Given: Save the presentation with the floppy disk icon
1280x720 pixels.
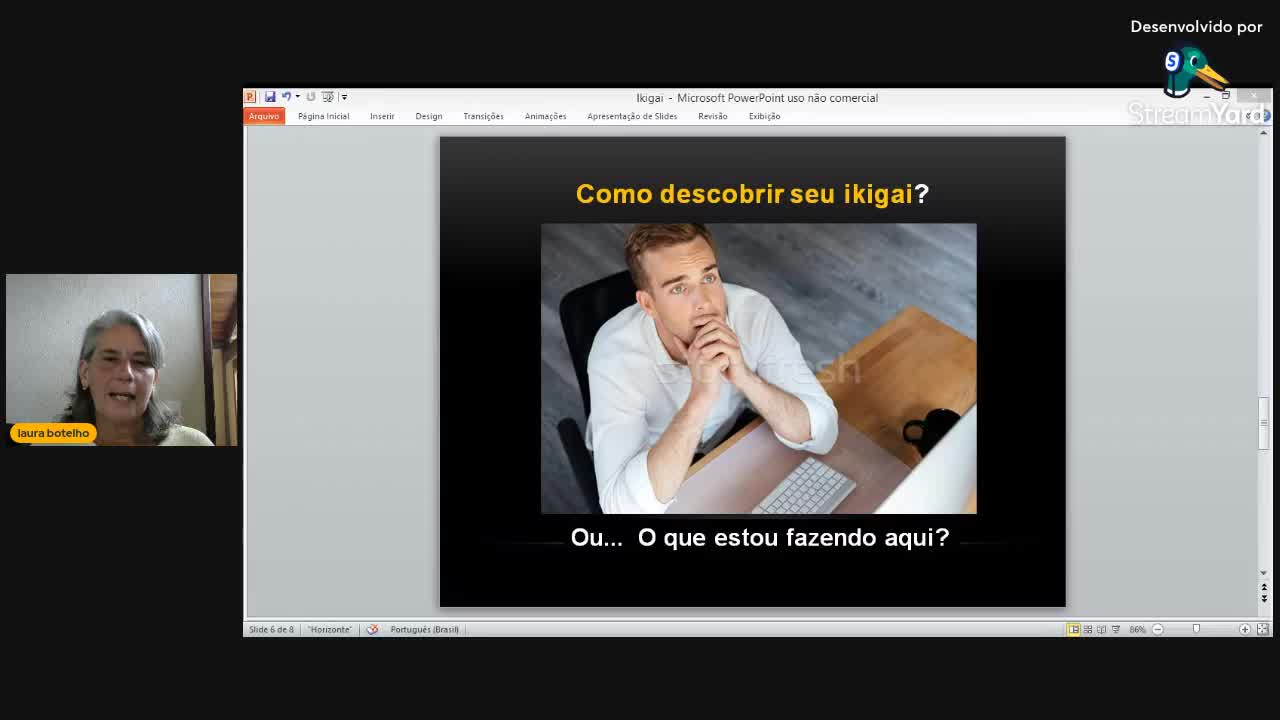Looking at the screenshot, I should [270, 97].
